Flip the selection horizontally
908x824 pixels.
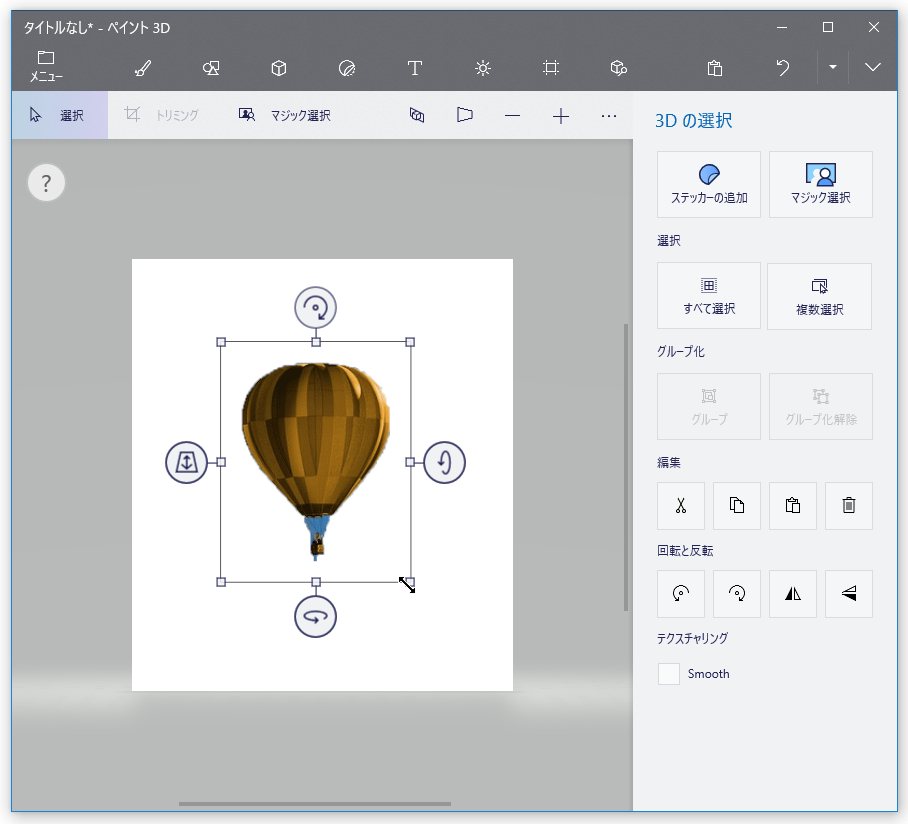[x=793, y=594]
